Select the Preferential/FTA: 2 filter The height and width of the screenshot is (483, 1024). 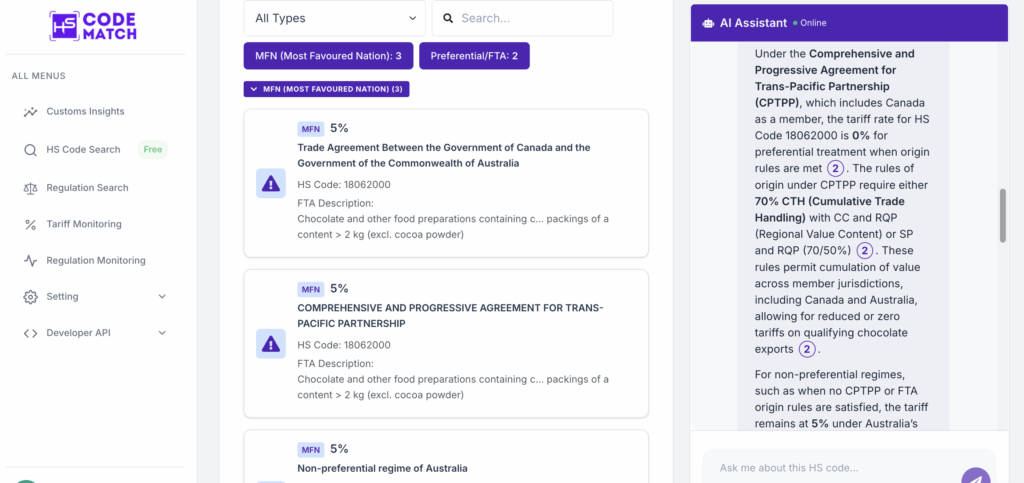click(474, 56)
